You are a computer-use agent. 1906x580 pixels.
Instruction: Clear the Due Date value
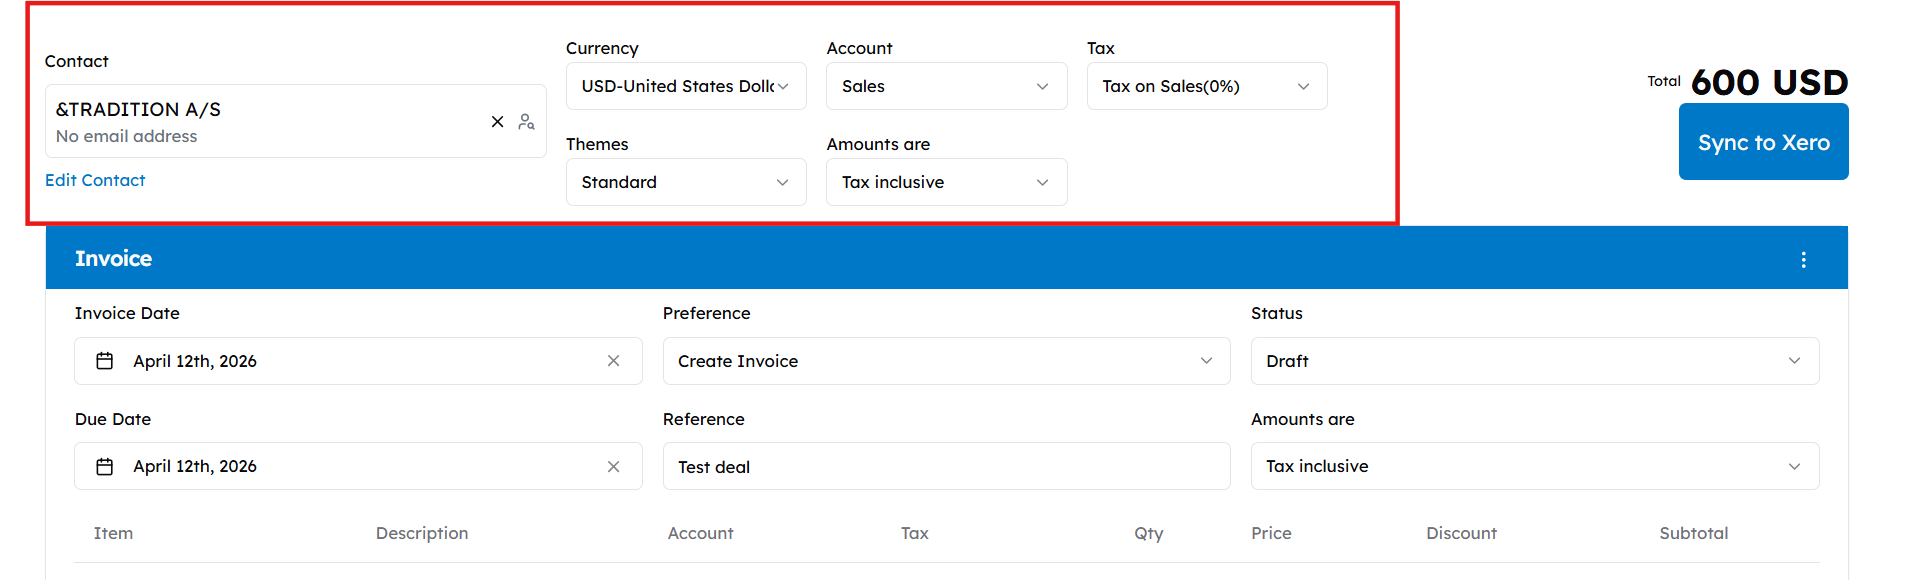(613, 467)
